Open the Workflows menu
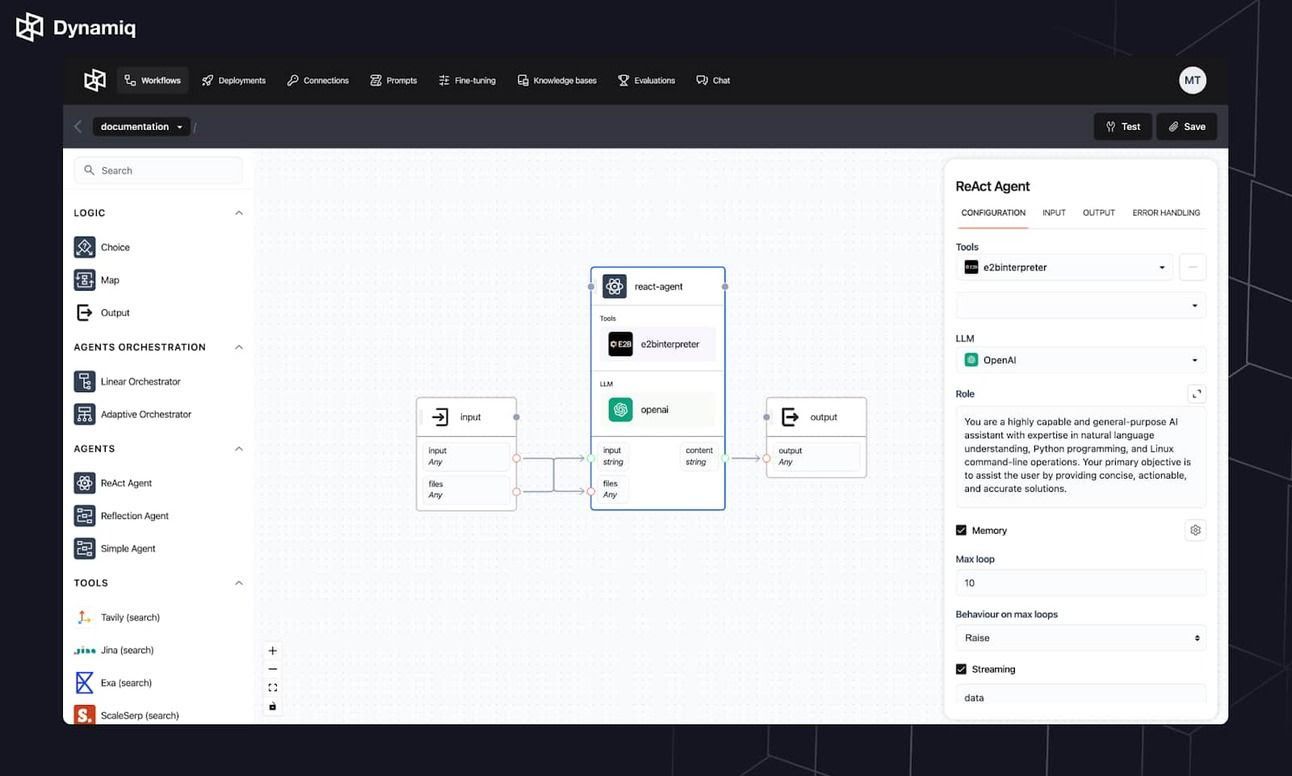 [x=153, y=80]
